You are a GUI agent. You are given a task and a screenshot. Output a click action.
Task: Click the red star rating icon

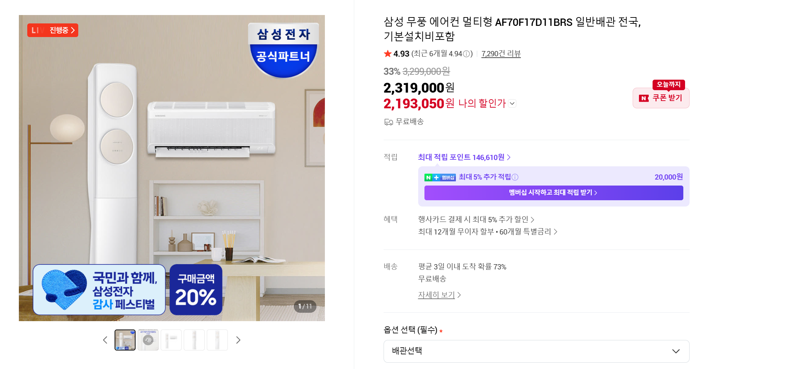(x=387, y=54)
